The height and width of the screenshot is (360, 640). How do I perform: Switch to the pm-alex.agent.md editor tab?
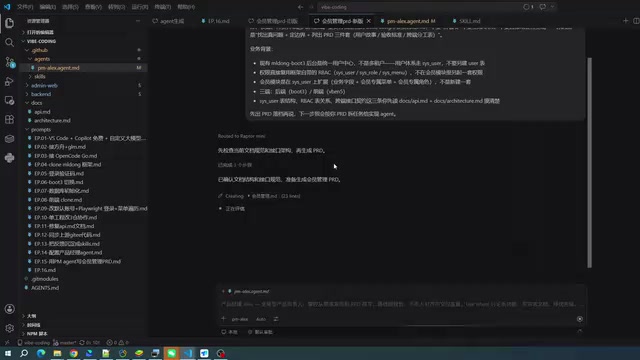click(x=408, y=21)
